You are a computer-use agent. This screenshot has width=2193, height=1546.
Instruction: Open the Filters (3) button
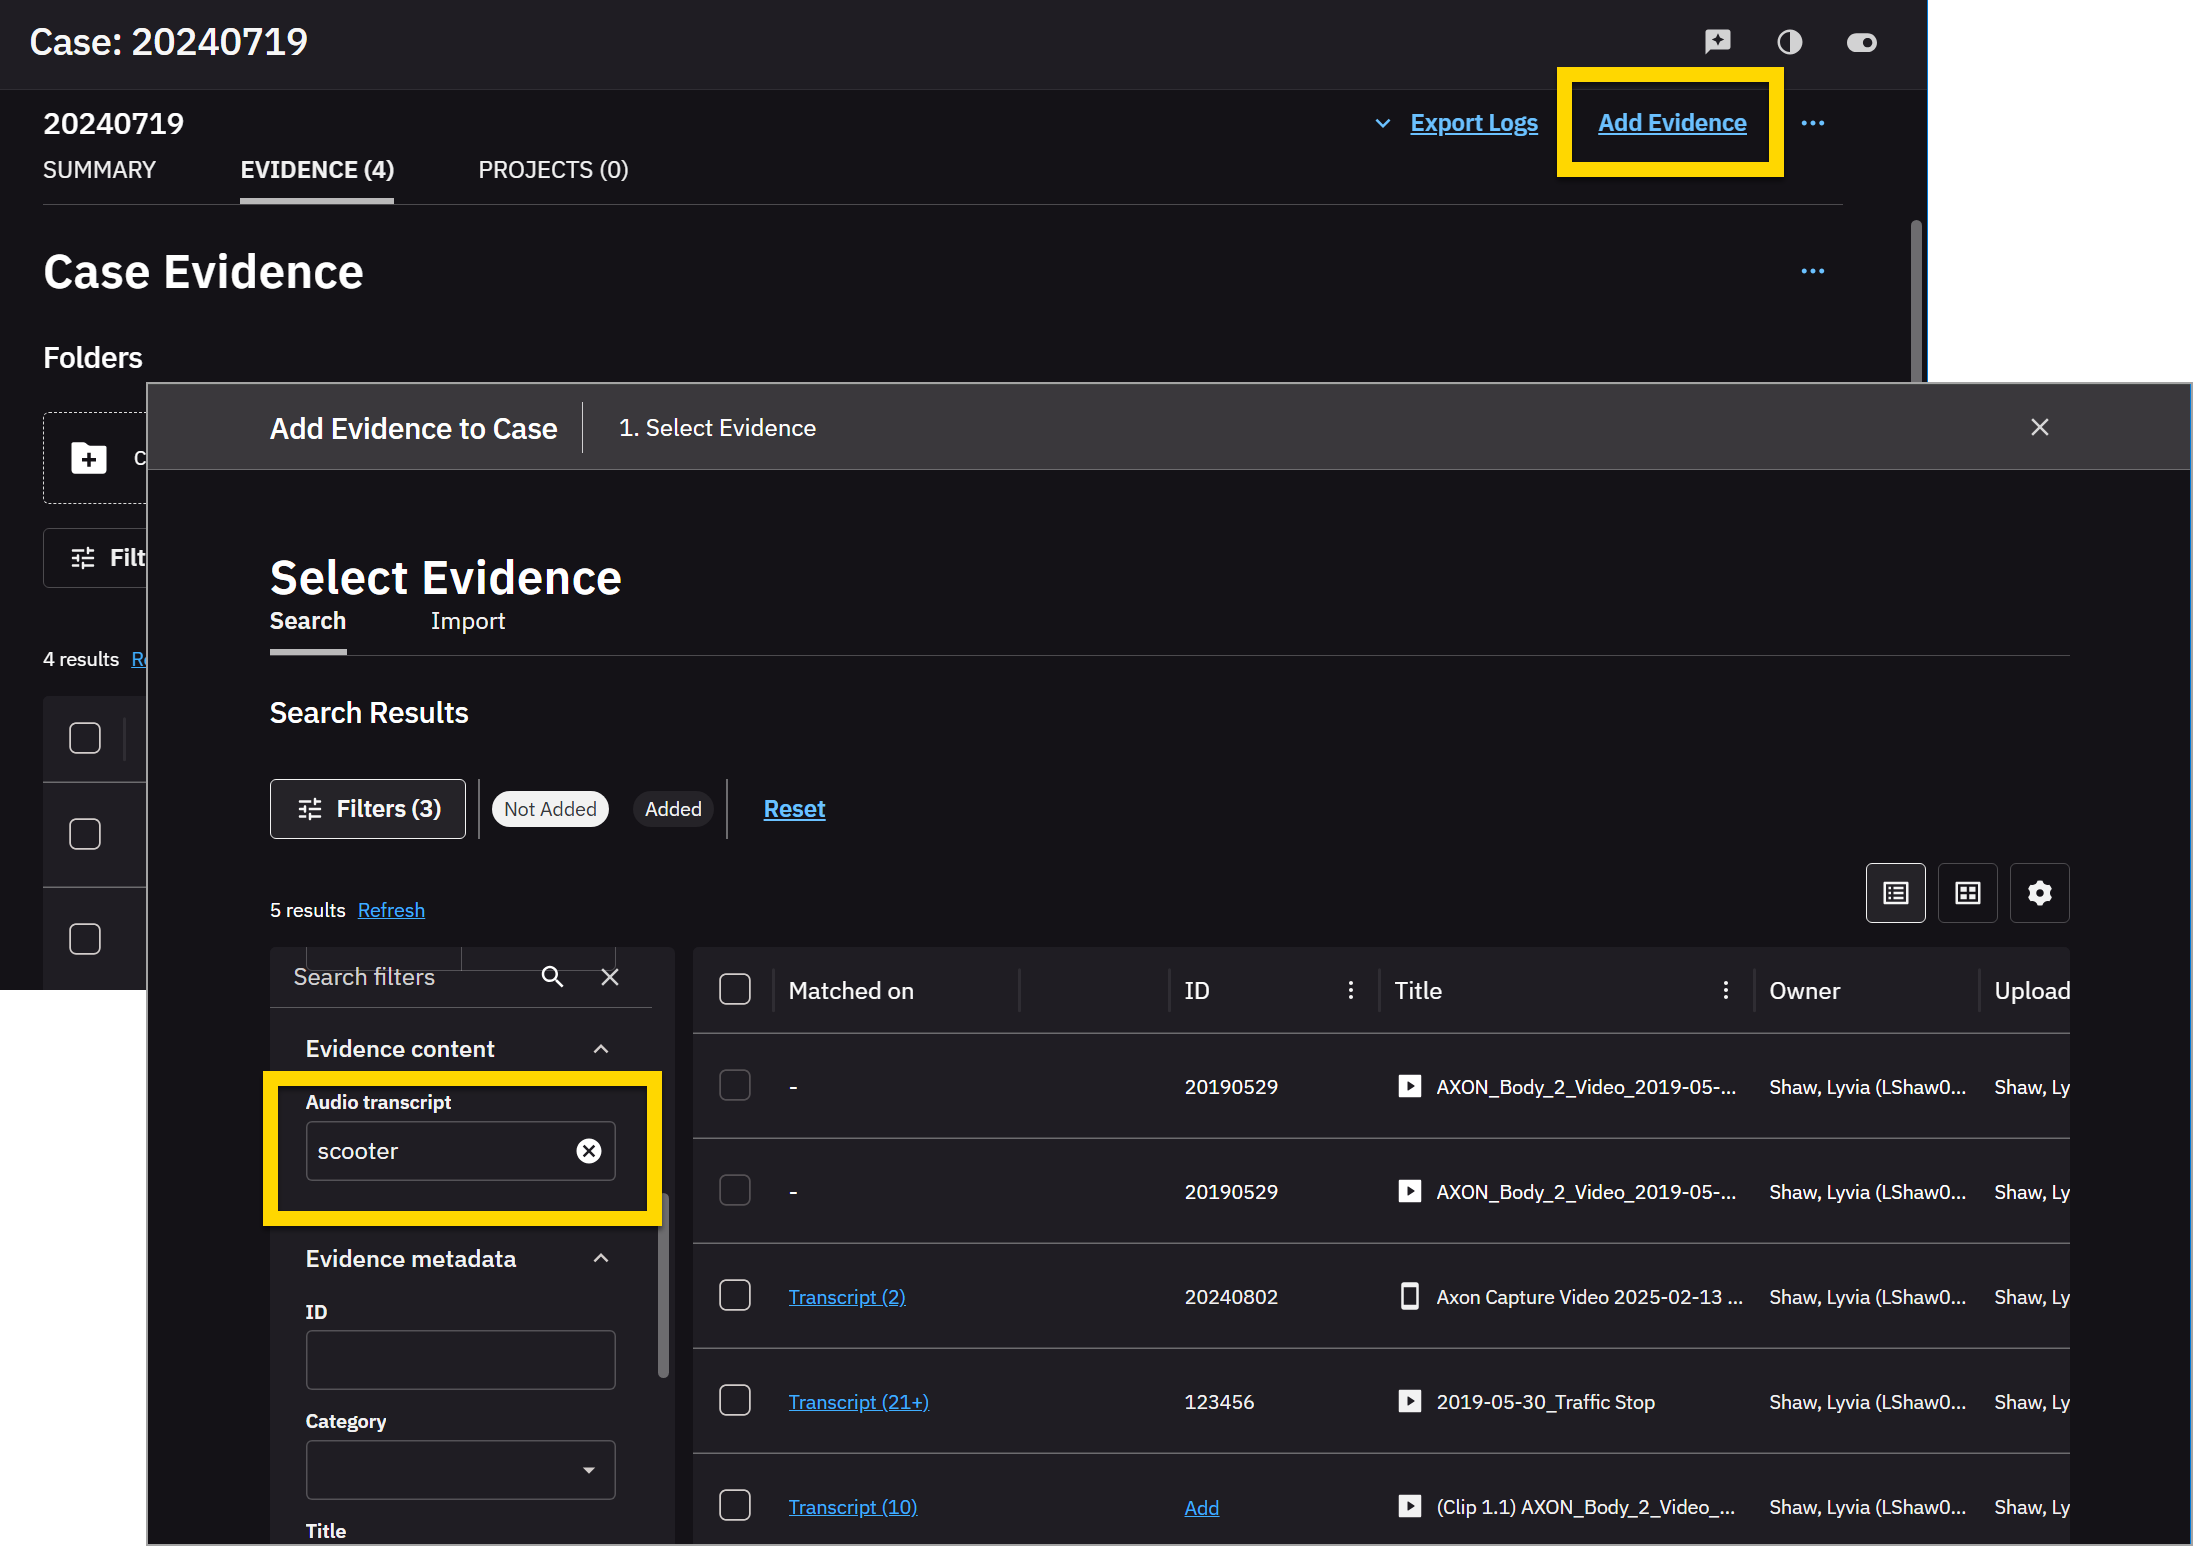coord(368,809)
